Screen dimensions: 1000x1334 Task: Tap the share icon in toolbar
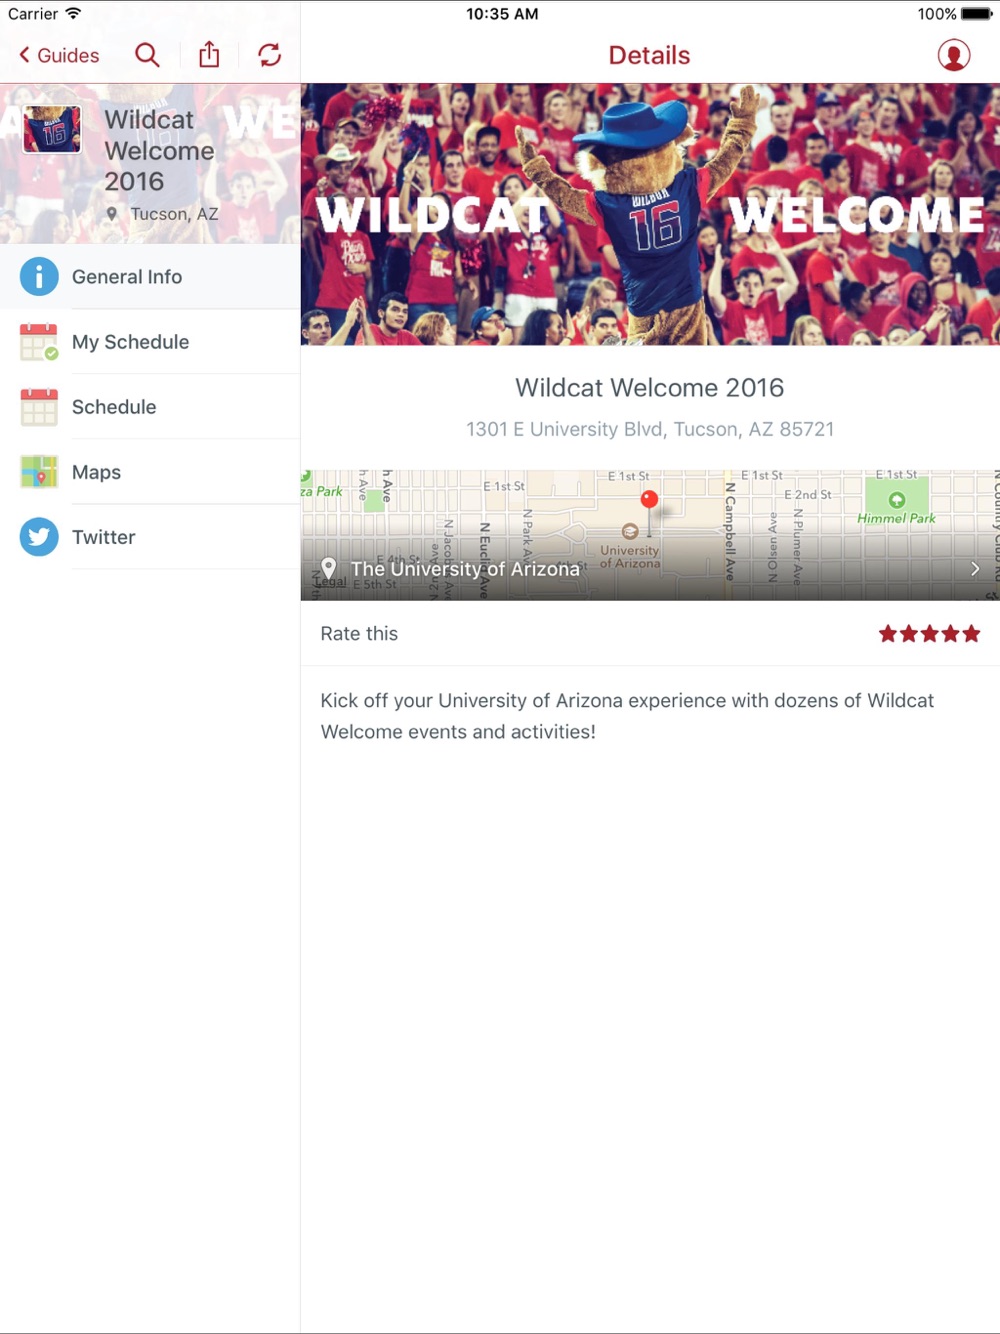(209, 54)
